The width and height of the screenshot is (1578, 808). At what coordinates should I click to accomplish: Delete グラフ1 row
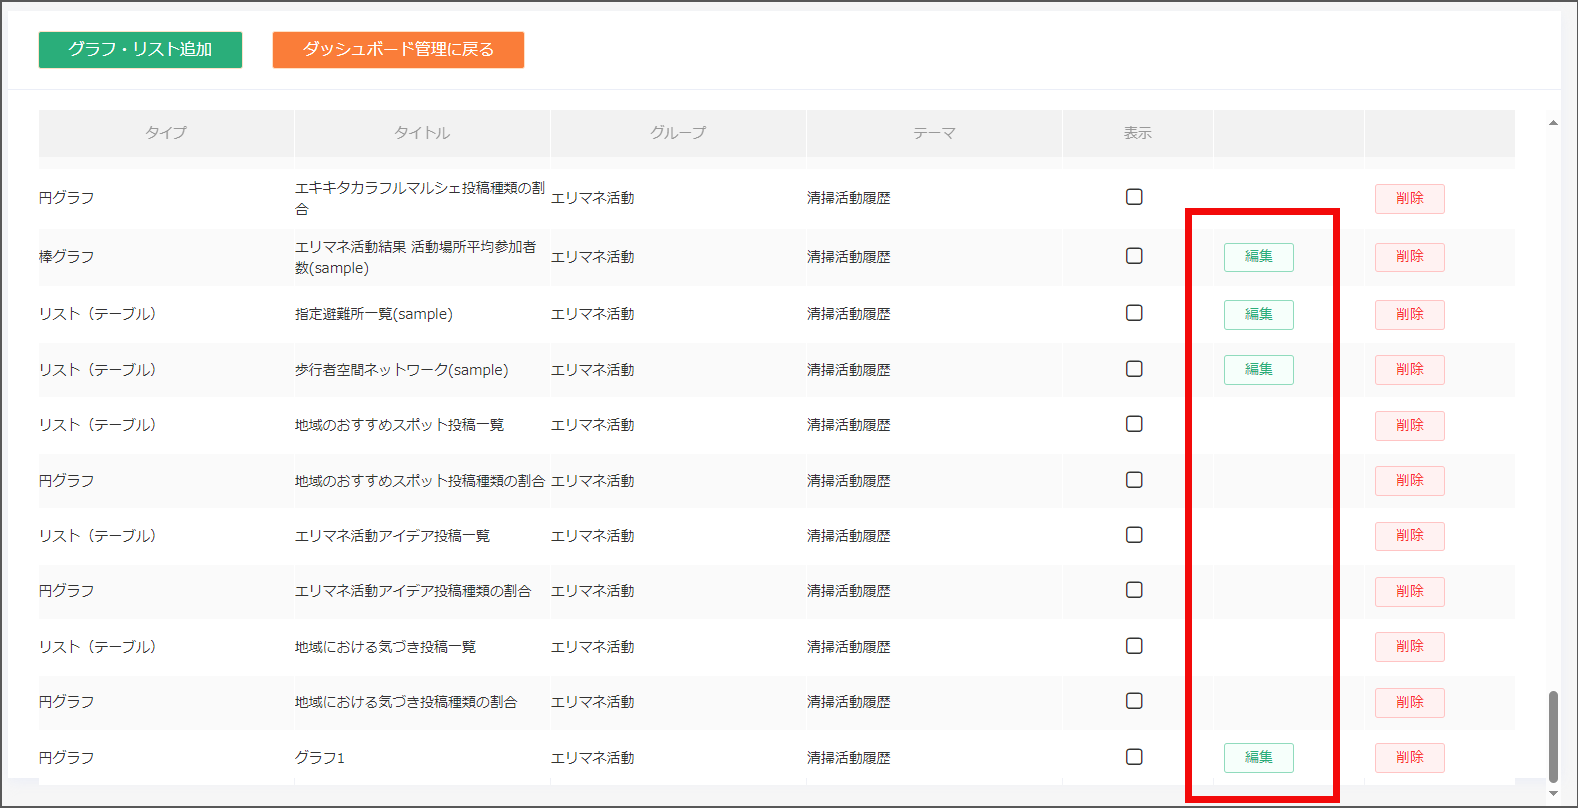click(1410, 758)
